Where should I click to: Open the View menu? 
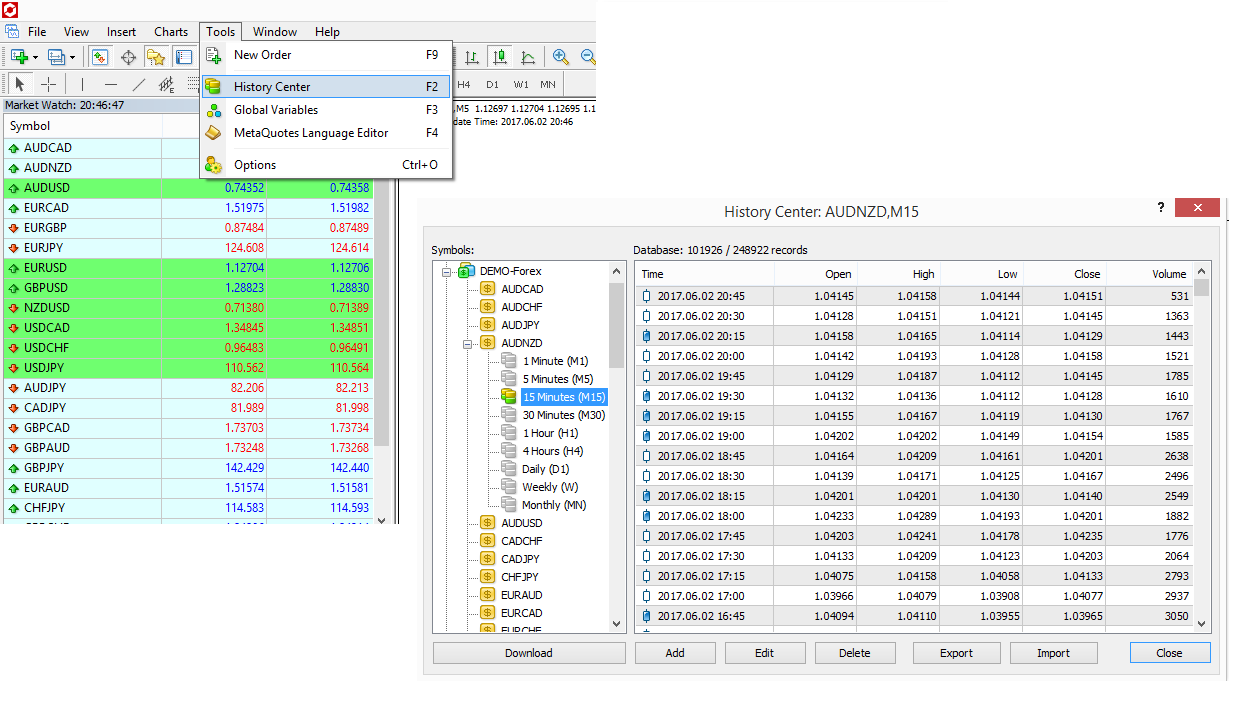(x=76, y=32)
